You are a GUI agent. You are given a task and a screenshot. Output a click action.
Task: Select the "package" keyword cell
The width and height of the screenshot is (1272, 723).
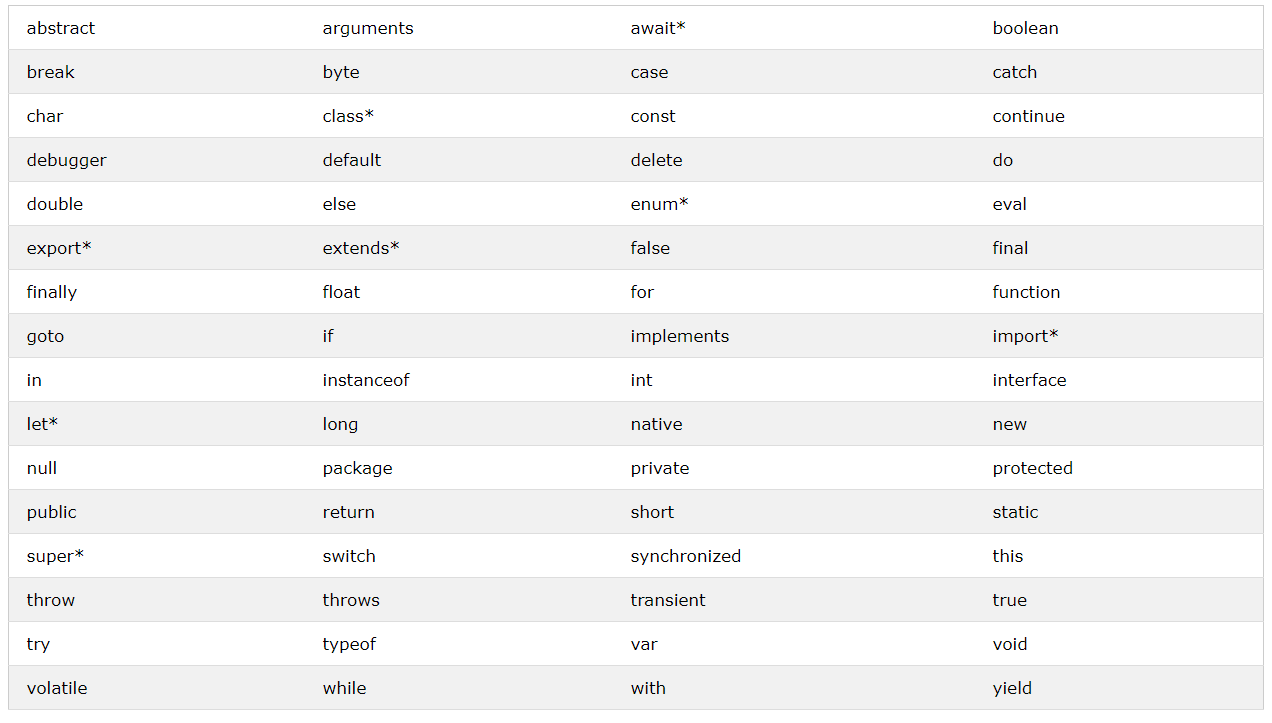pos(357,468)
